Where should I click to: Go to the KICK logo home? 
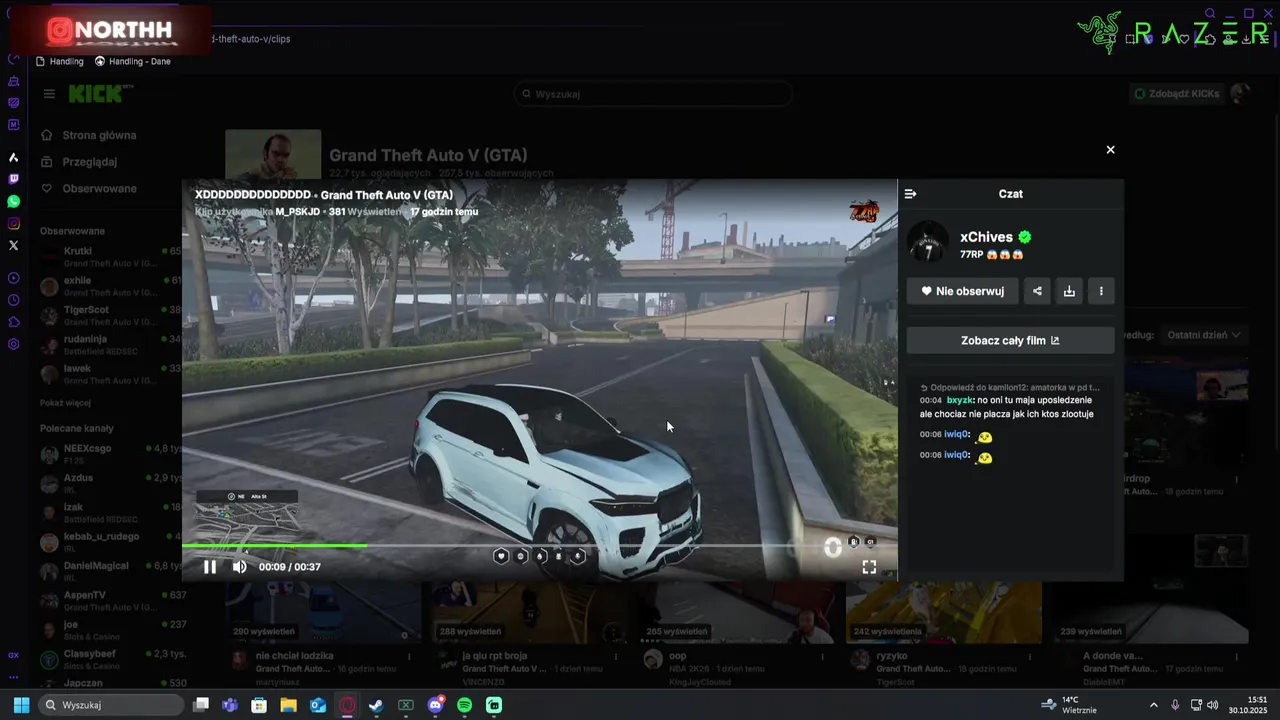point(98,94)
